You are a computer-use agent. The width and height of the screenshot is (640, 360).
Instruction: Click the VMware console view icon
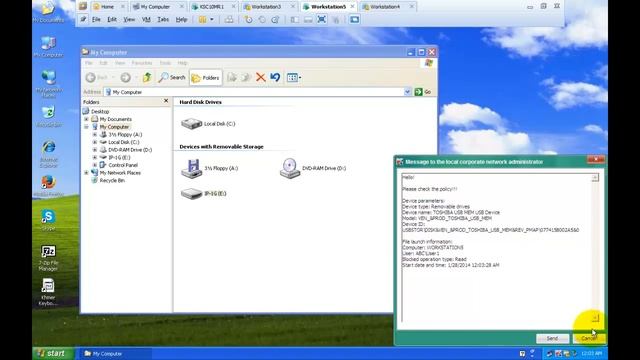[354, 20]
